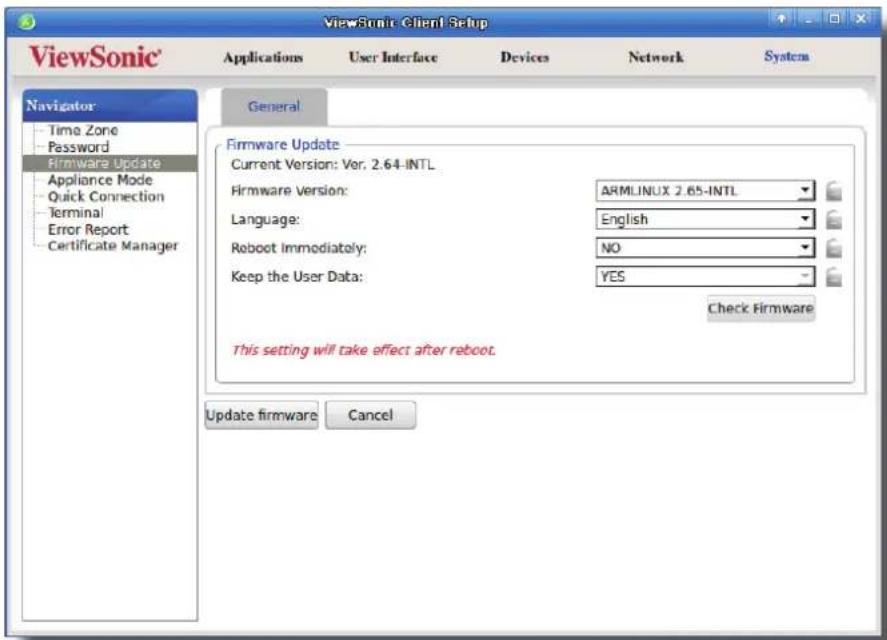Screen dimensions: 887x640
Task: Open the Devices menu
Action: coord(524,57)
